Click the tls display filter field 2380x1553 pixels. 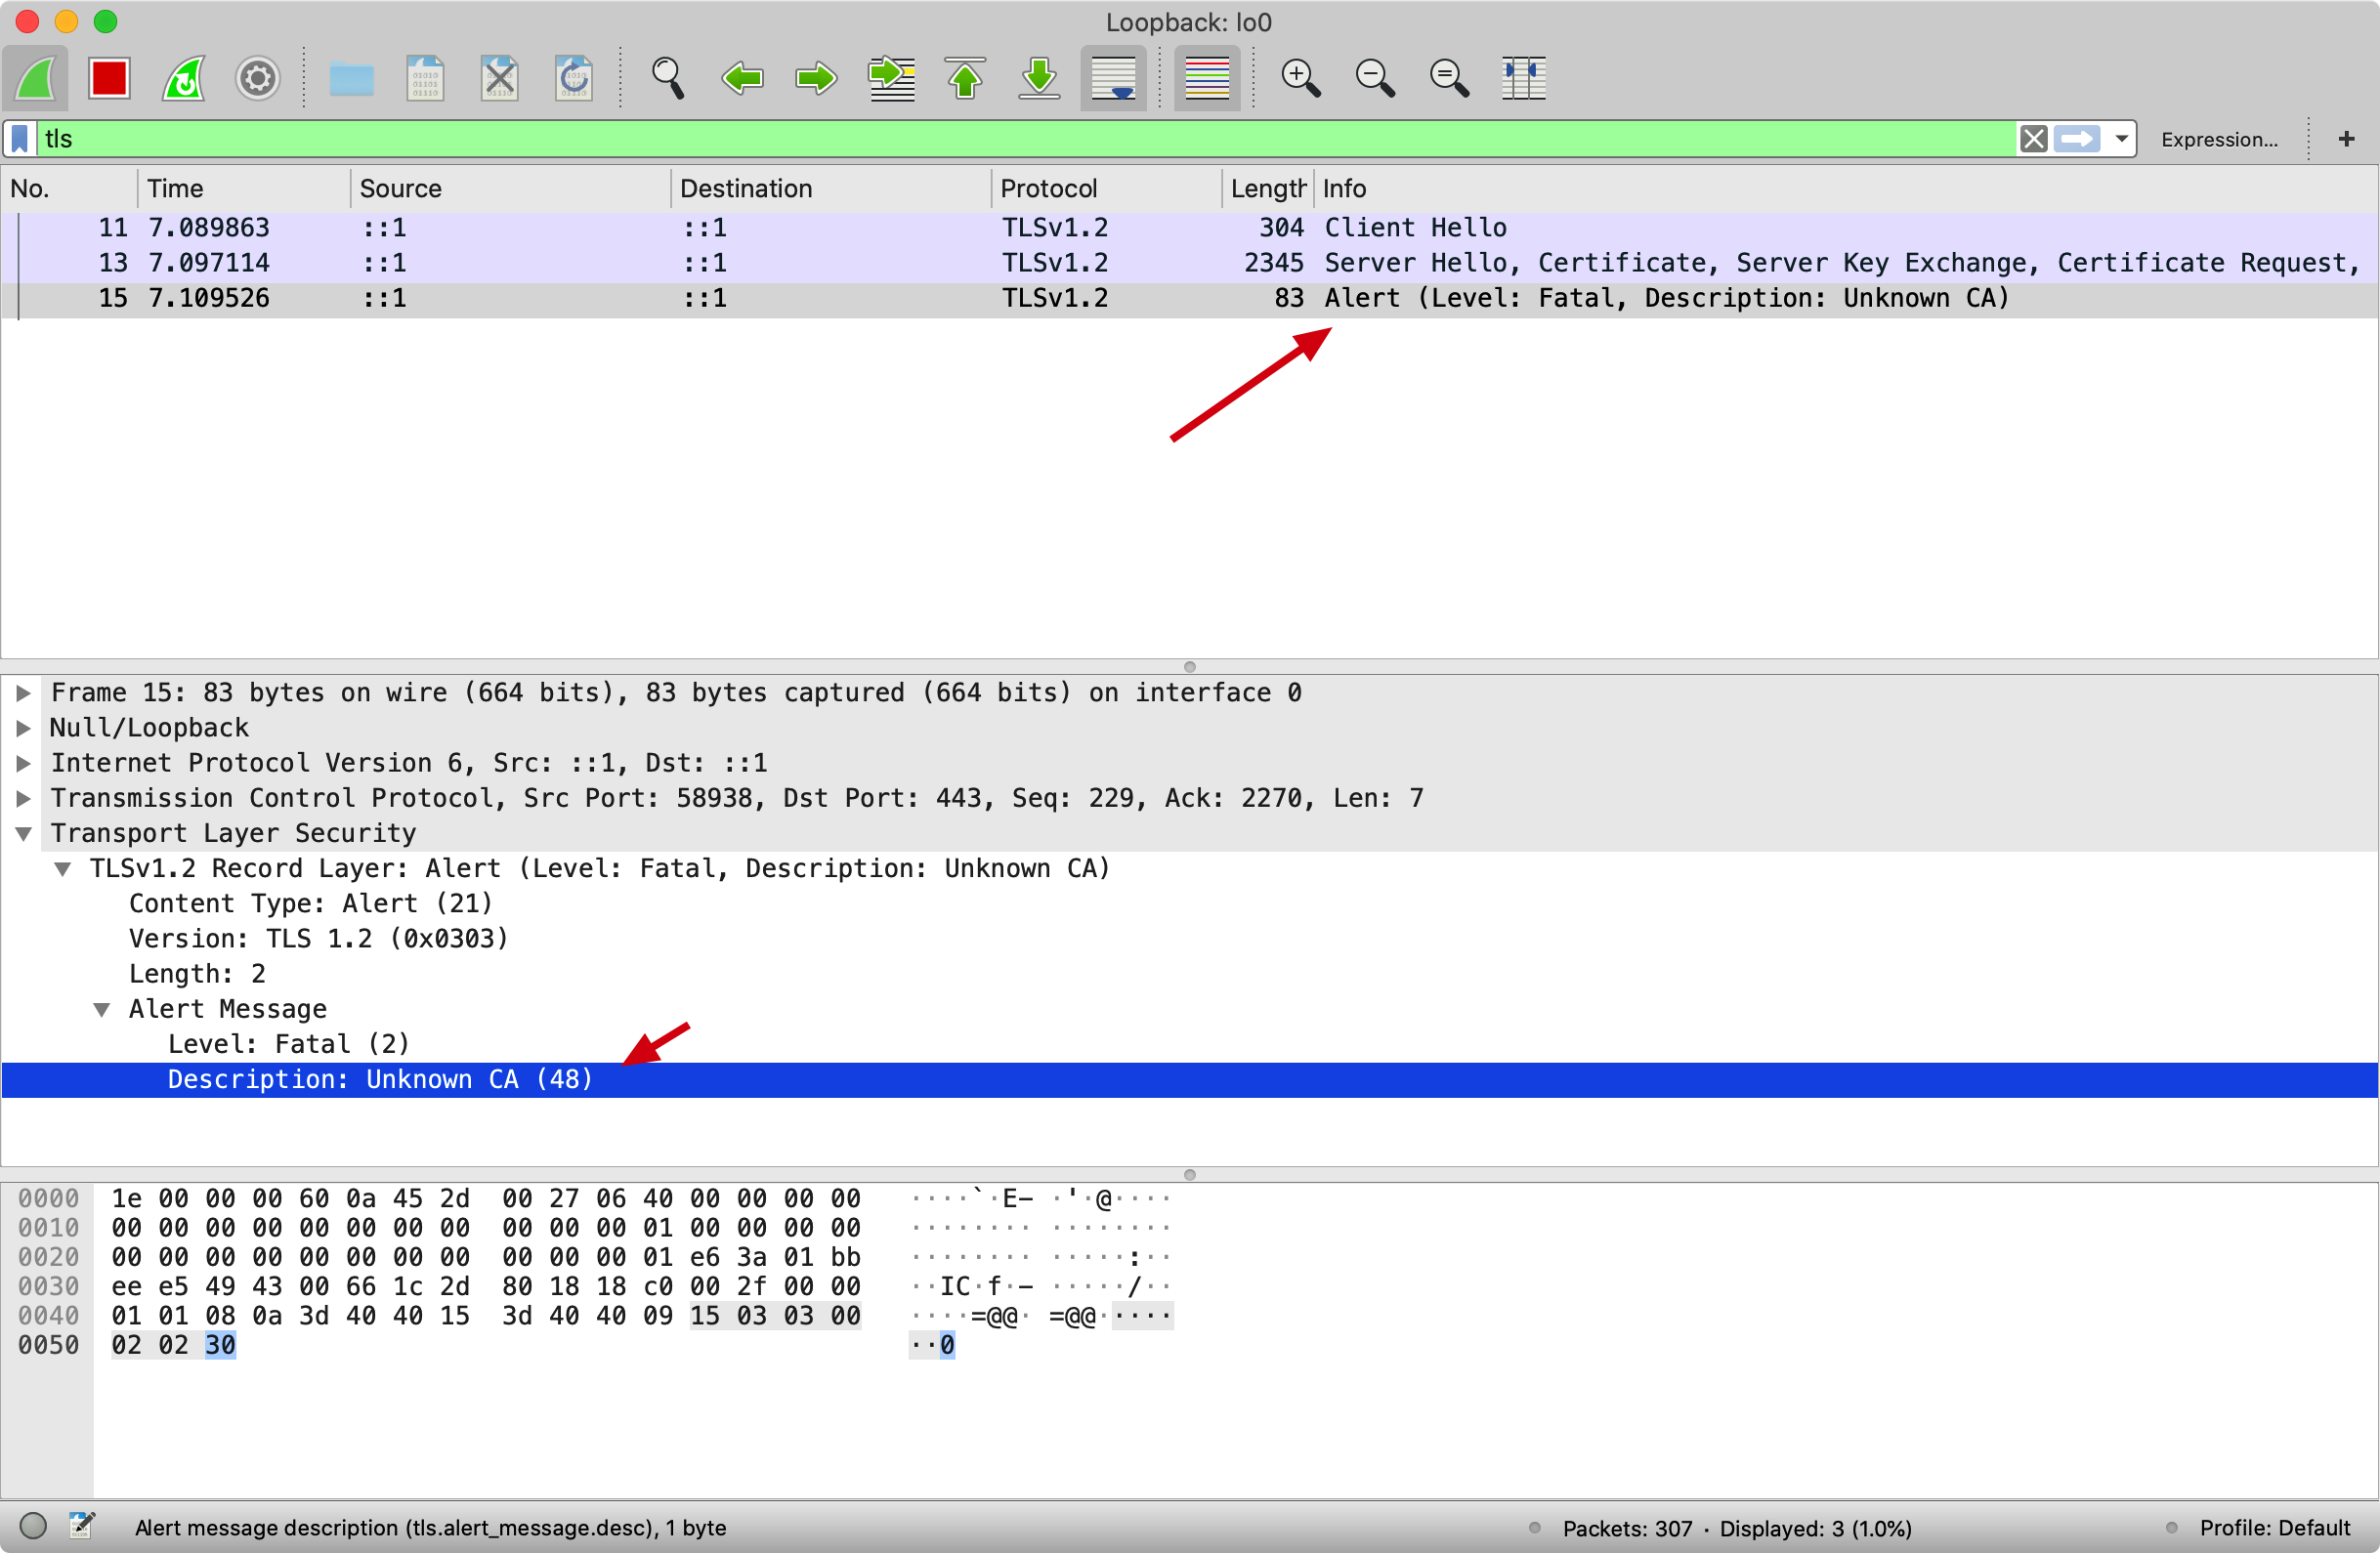pos(1000,139)
